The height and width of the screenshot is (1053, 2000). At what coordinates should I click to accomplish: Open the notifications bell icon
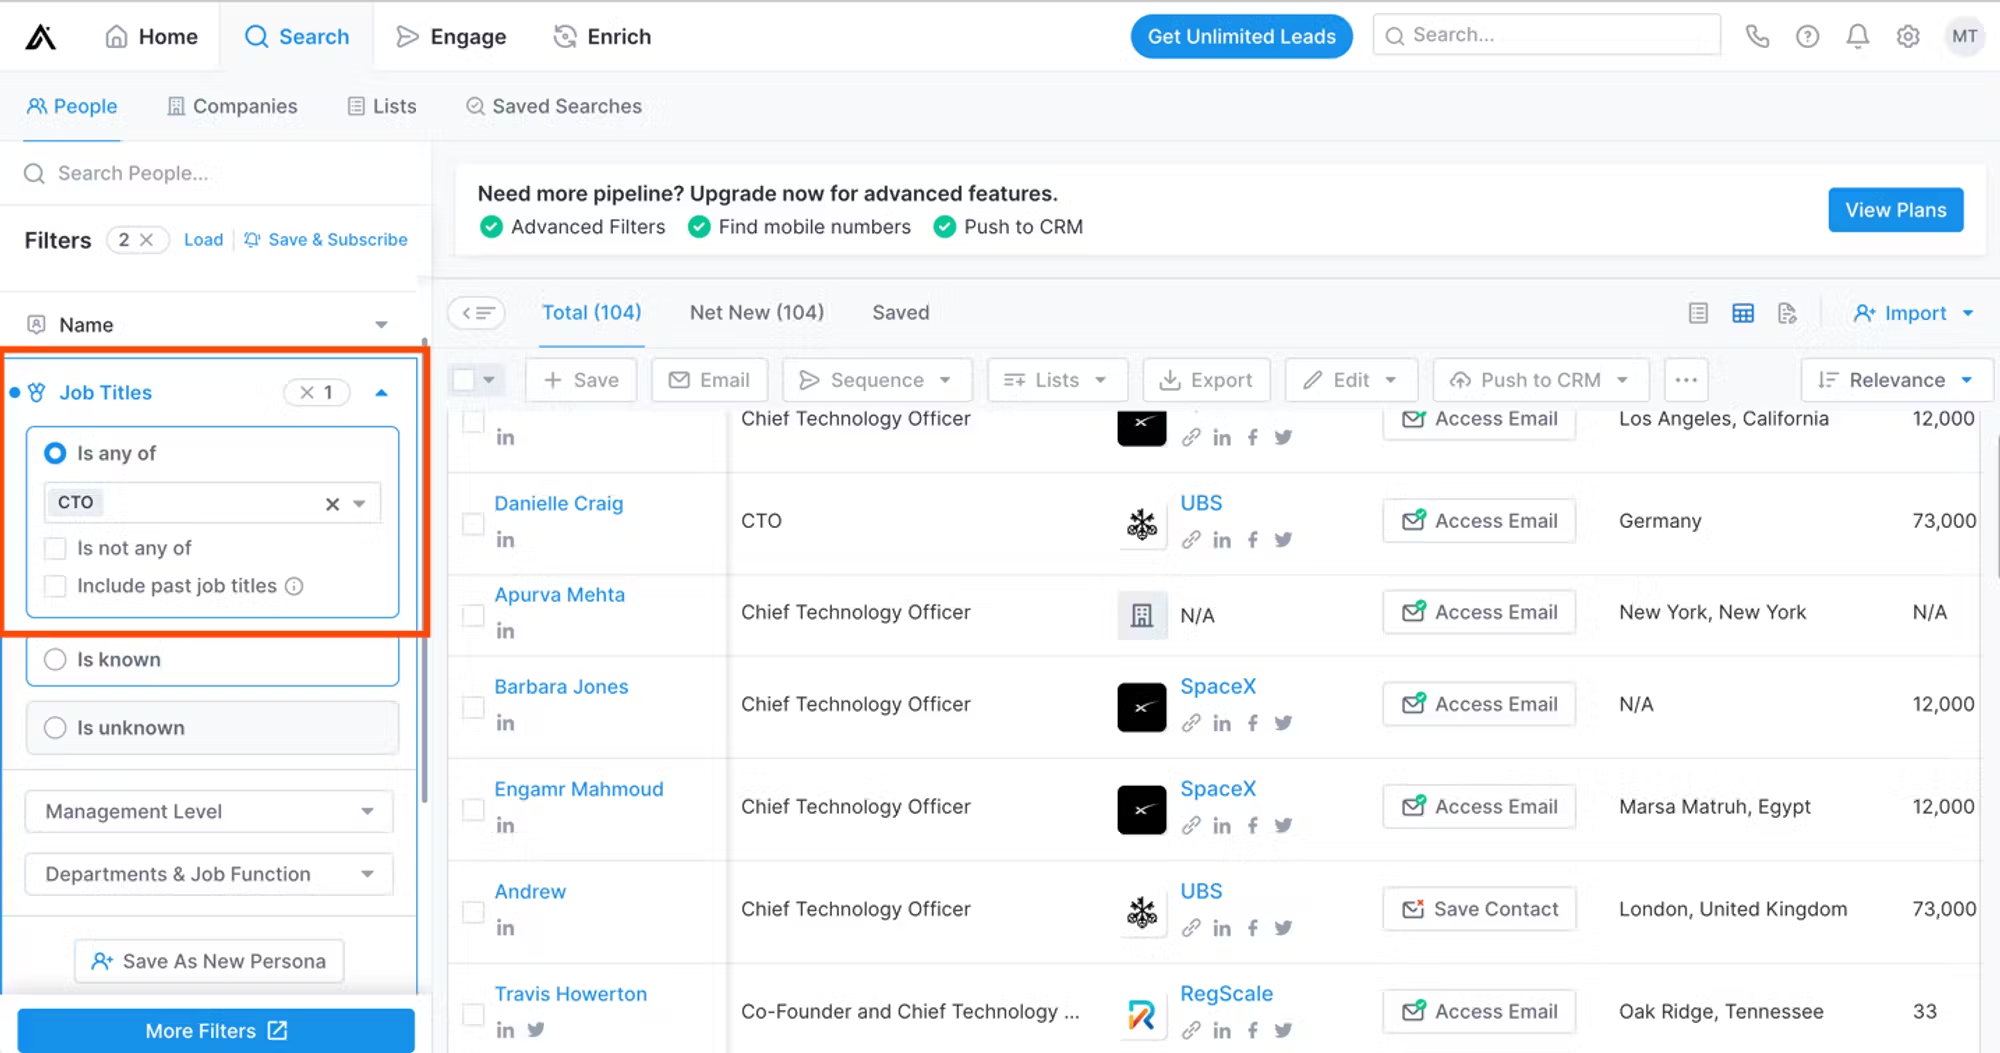point(1858,36)
